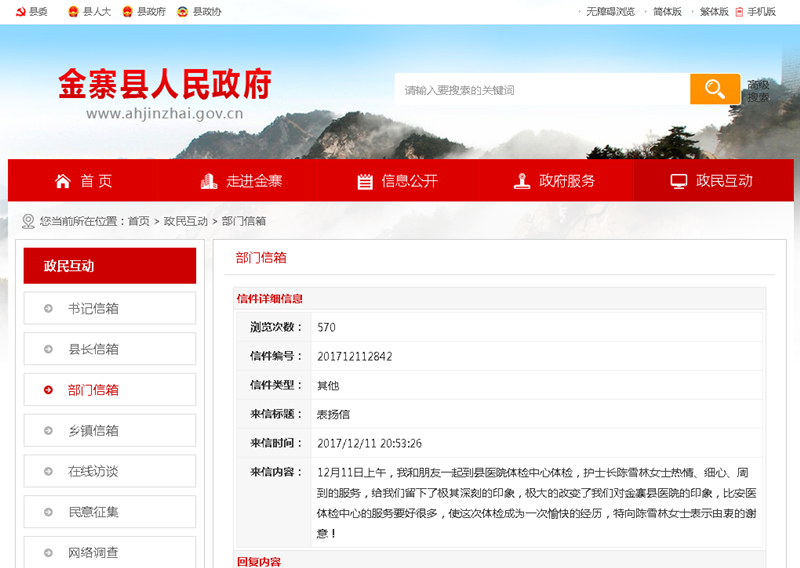Open 高级搜索 advanced search

758,91
